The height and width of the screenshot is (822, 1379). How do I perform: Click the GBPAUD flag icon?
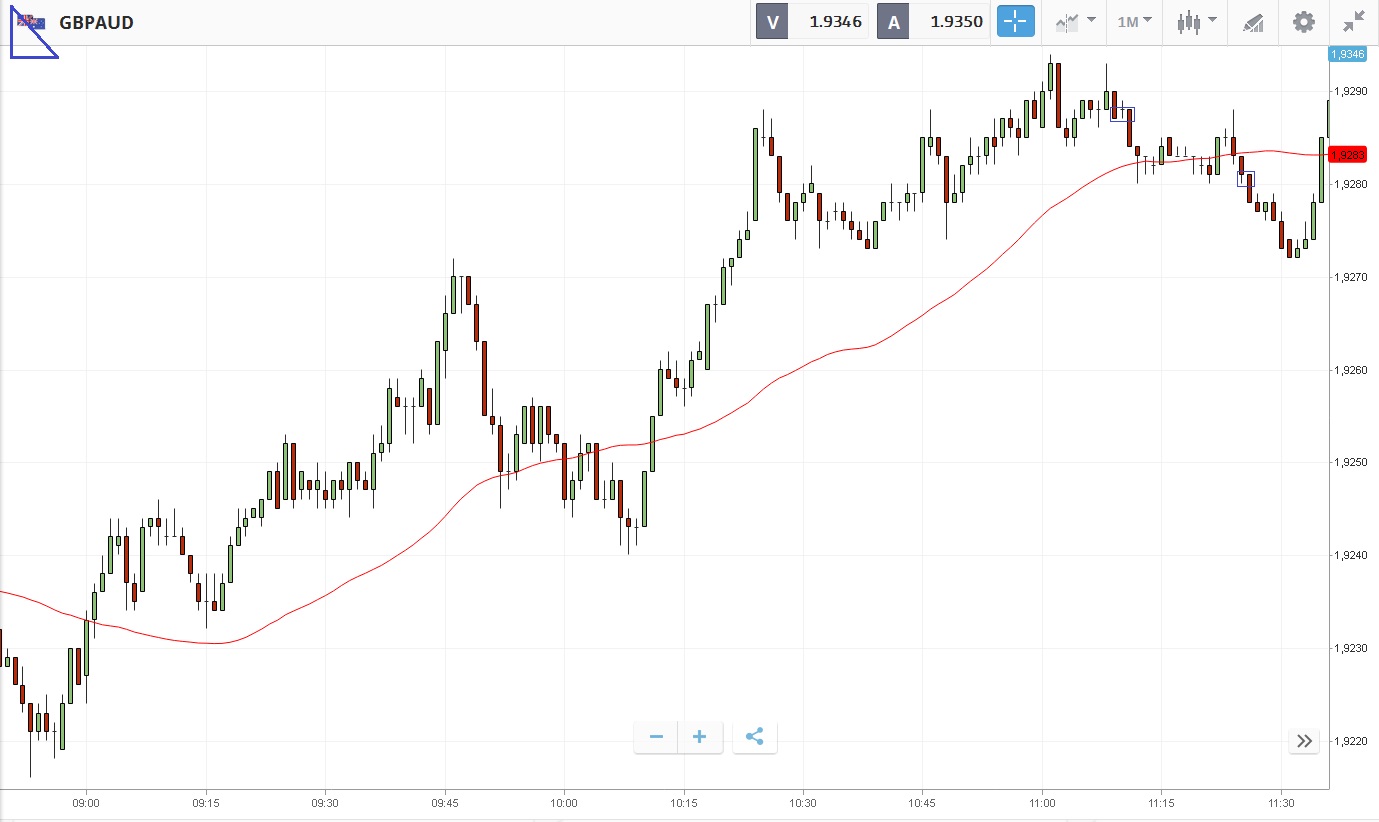[x=30, y=21]
